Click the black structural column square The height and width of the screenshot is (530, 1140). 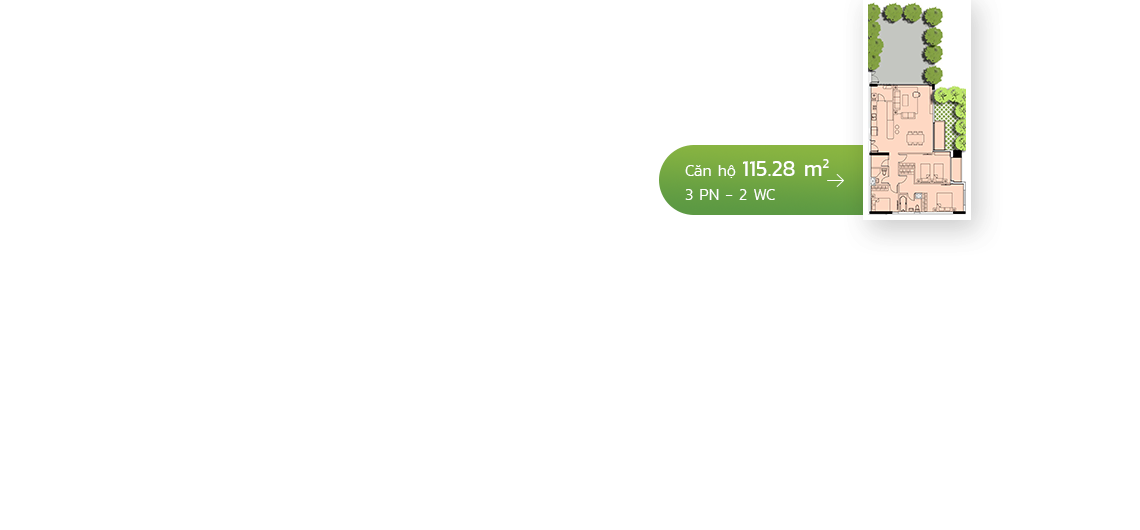tap(957, 153)
